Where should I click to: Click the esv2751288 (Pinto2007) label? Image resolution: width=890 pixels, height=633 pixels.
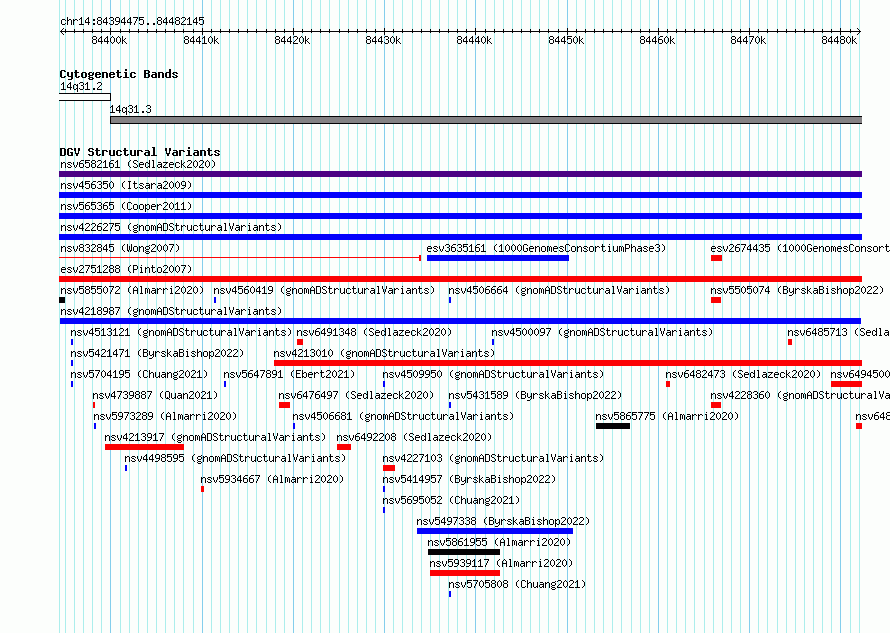pyautogui.click(x=126, y=269)
